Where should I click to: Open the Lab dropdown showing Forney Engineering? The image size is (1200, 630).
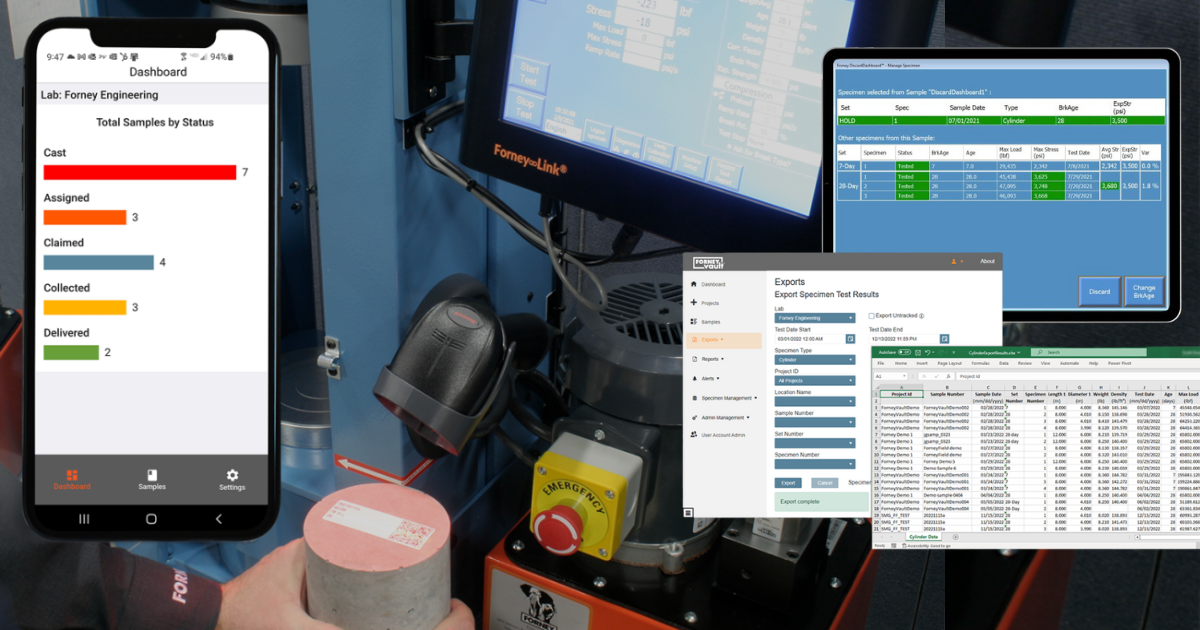point(814,317)
